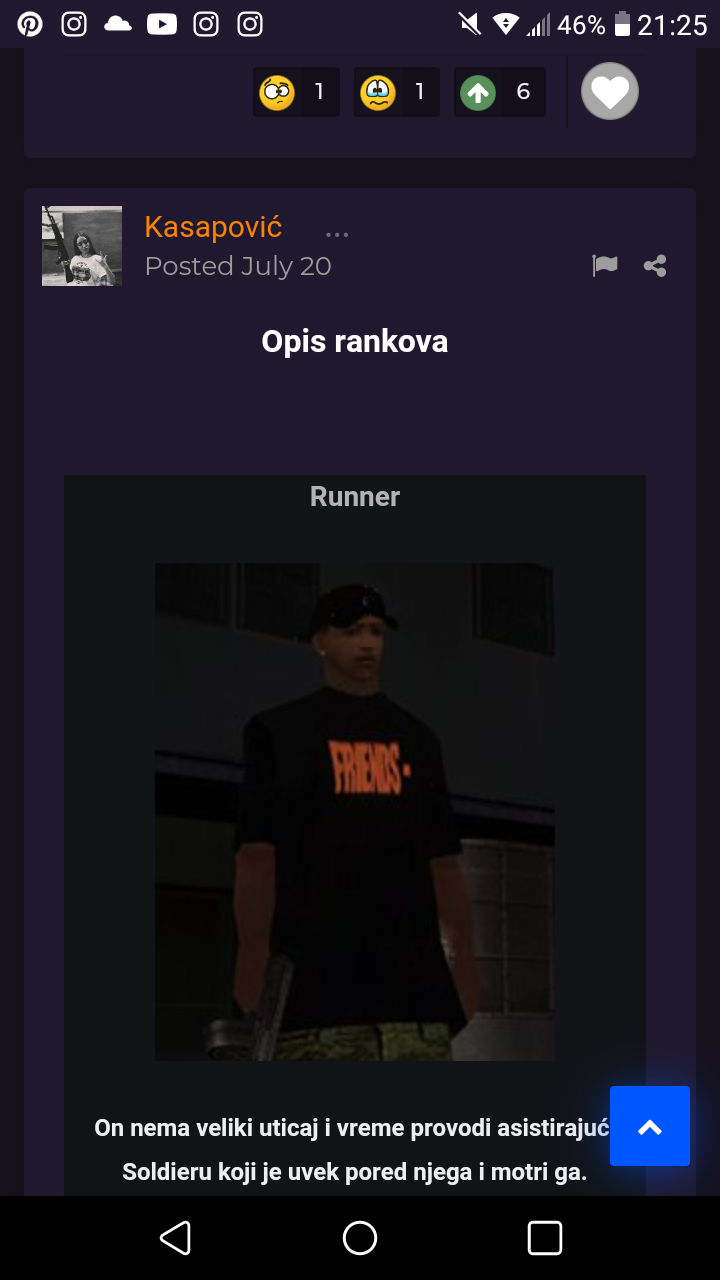Screen dimensions: 720x1280
Task: Open Kasapović's profile name link
Action: pyautogui.click(x=213, y=227)
